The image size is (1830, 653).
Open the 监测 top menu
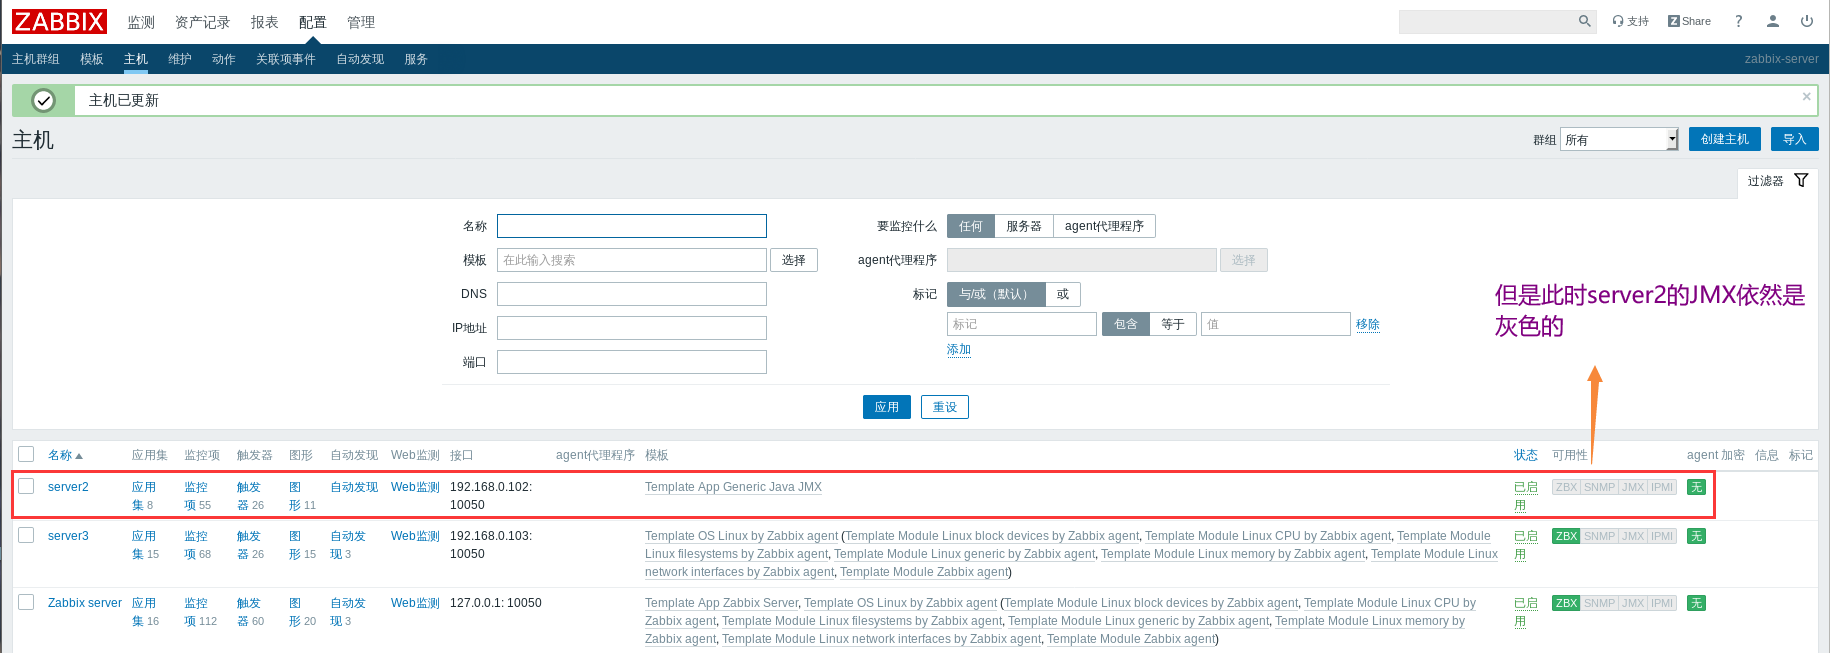(141, 22)
